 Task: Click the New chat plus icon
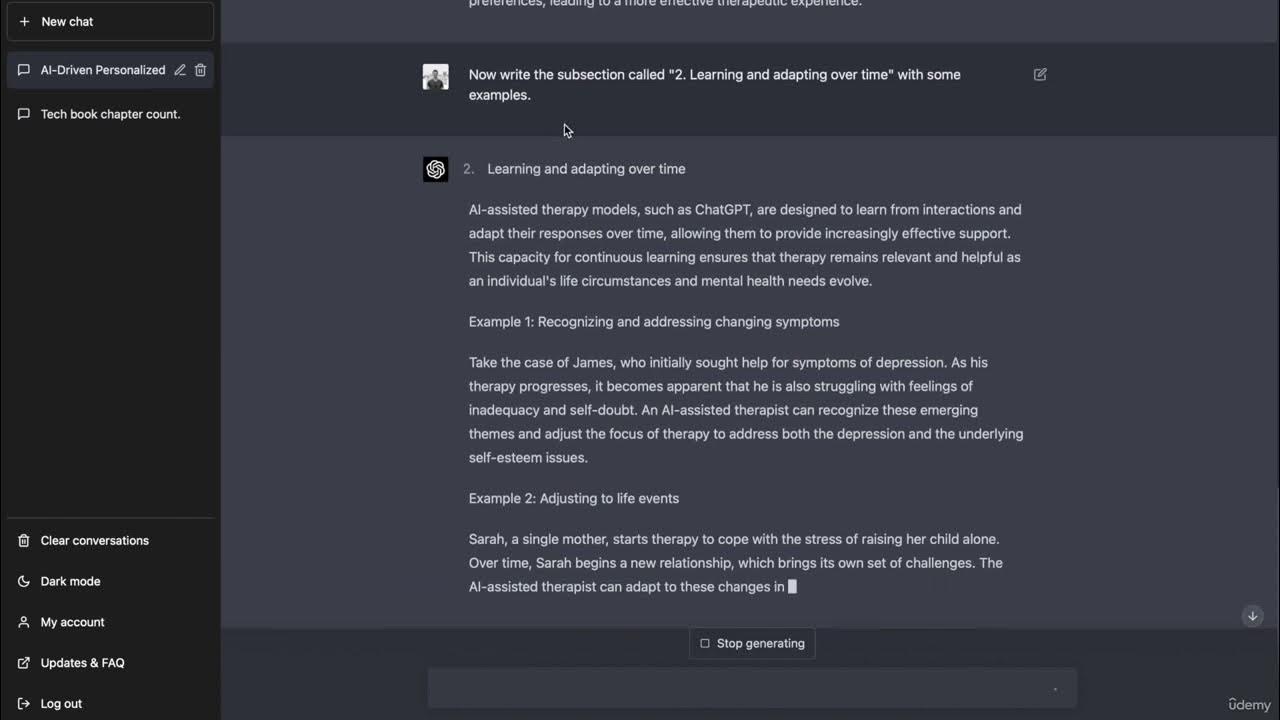(25, 21)
